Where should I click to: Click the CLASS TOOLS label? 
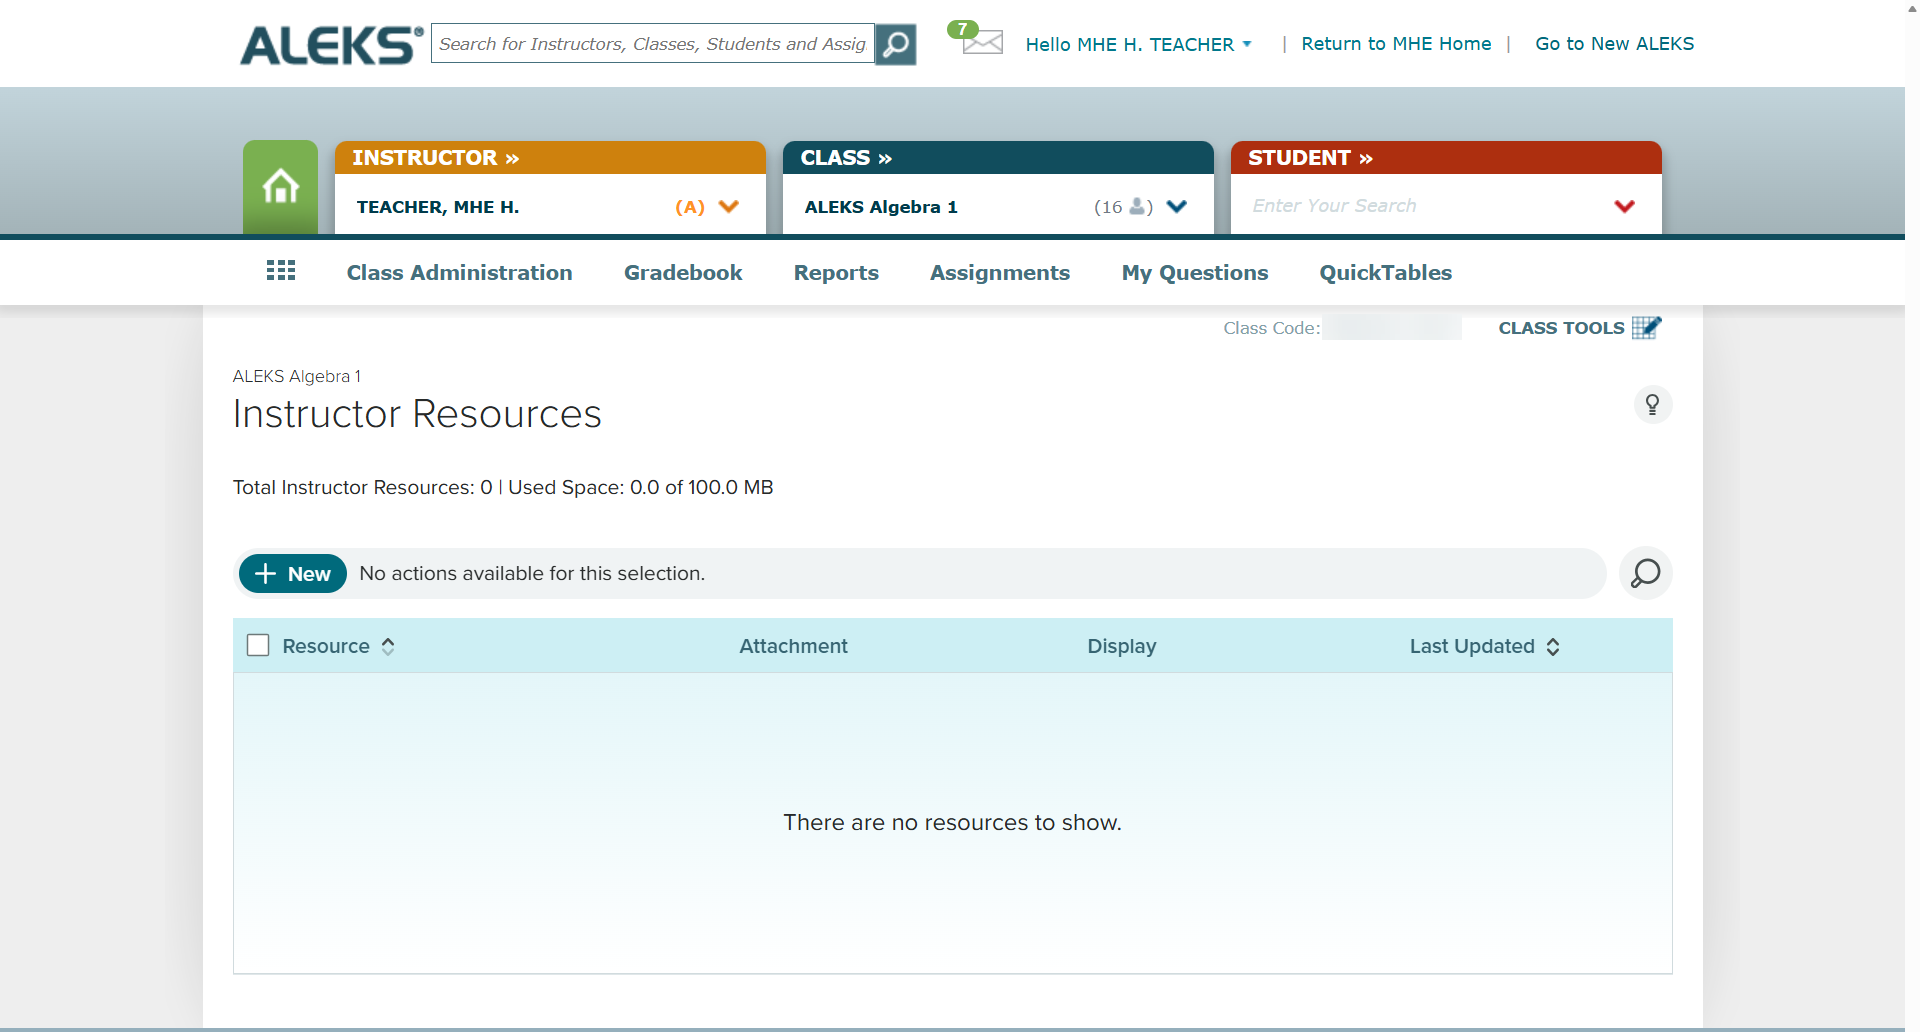point(1561,328)
